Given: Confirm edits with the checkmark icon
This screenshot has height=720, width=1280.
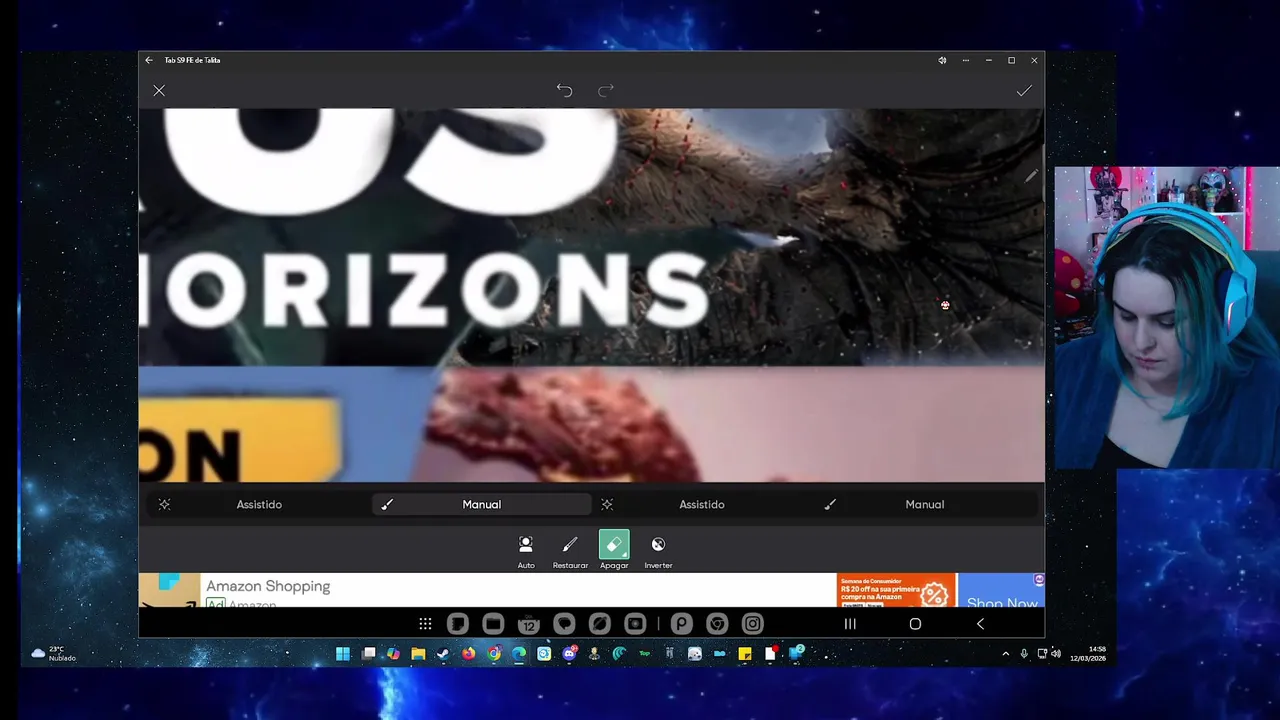Looking at the screenshot, I should coord(1024,91).
